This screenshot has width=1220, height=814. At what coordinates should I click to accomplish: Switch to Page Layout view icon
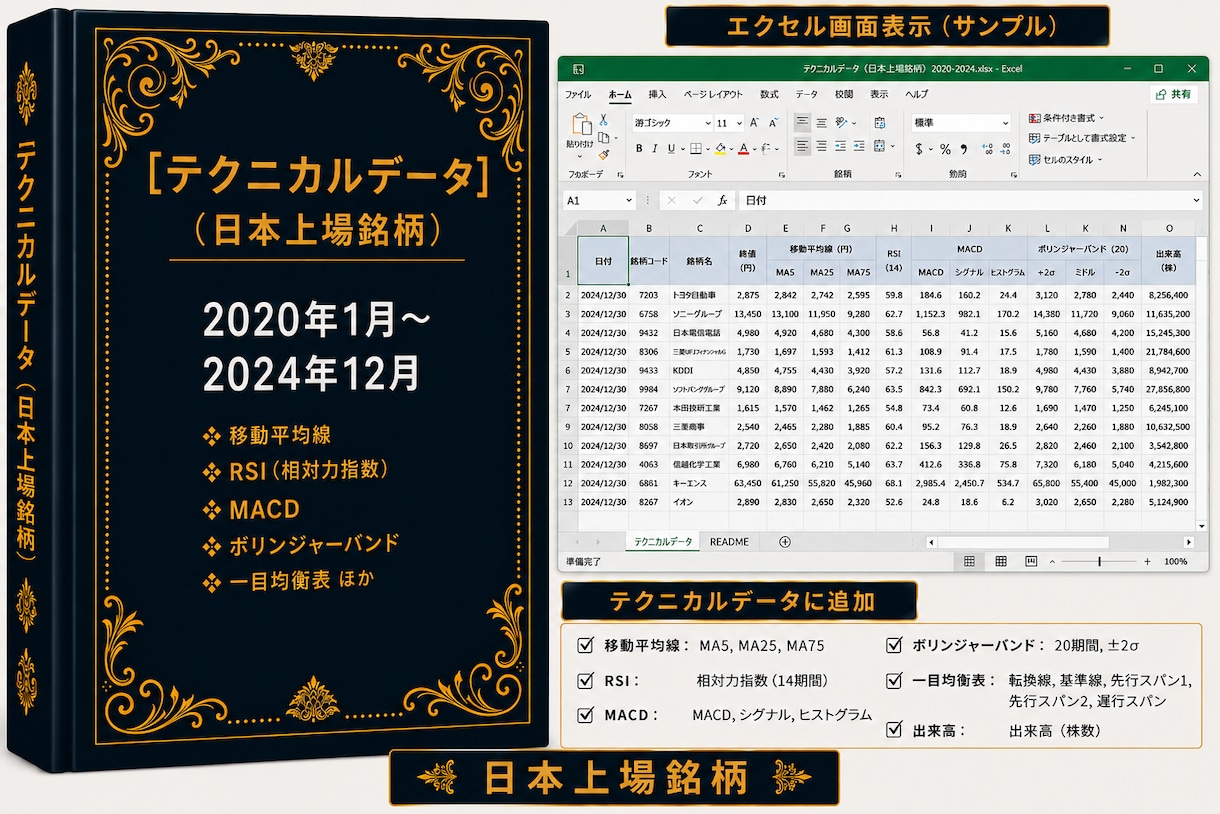(x=1001, y=562)
